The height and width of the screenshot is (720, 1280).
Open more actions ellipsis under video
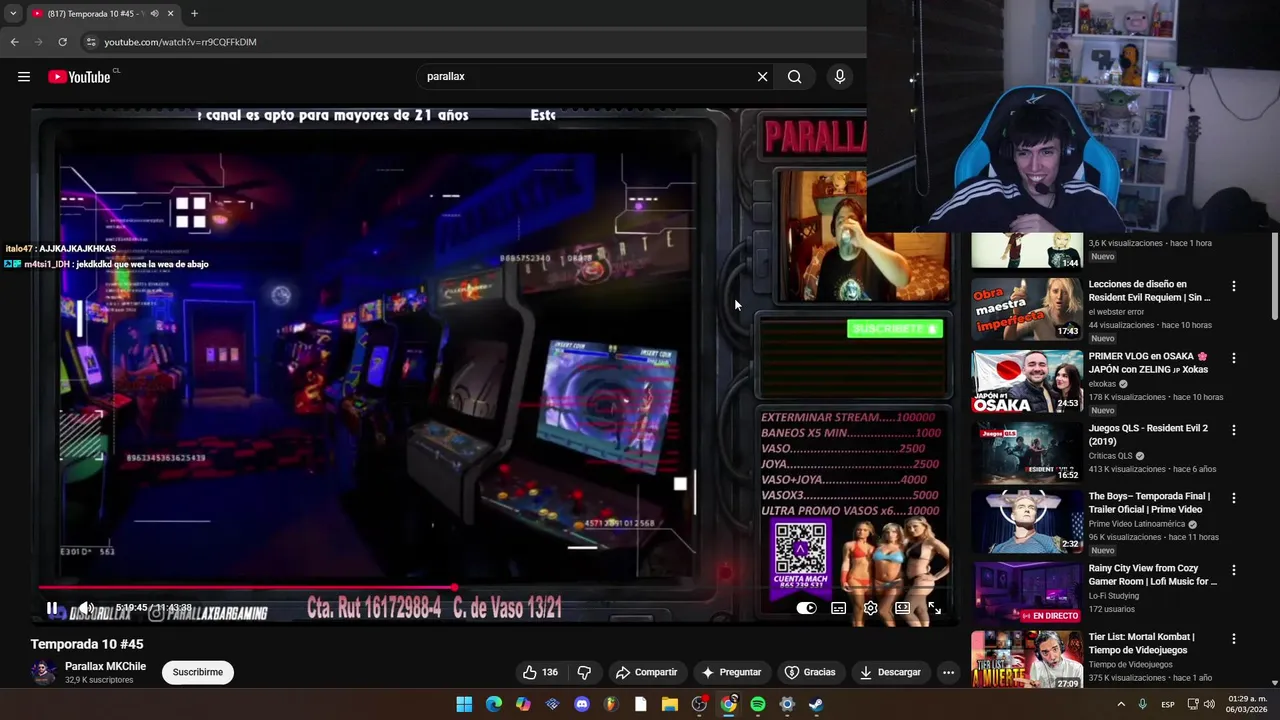coord(948,672)
